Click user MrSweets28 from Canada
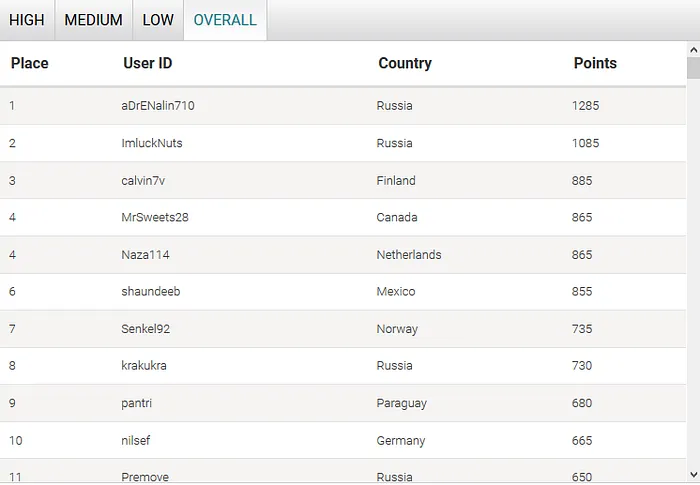Image resolution: width=700 pixels, height=485 pixels. click(x=155, y=218)
